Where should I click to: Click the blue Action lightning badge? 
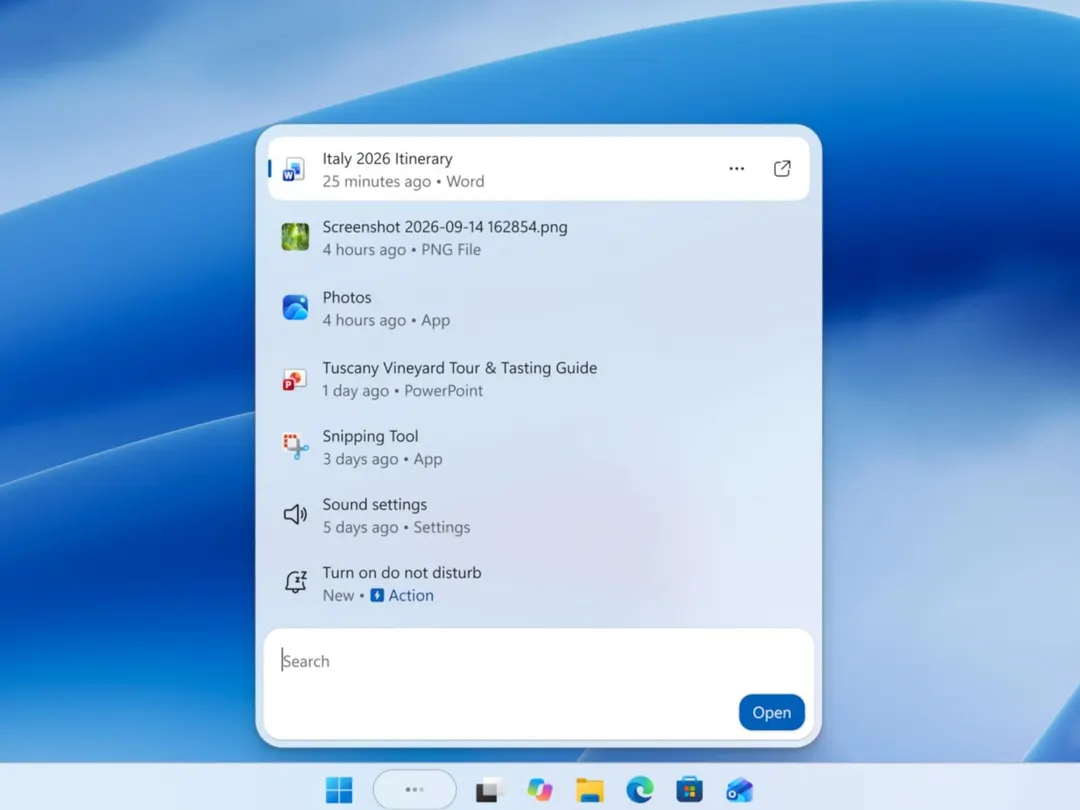[x=377, y=595]
